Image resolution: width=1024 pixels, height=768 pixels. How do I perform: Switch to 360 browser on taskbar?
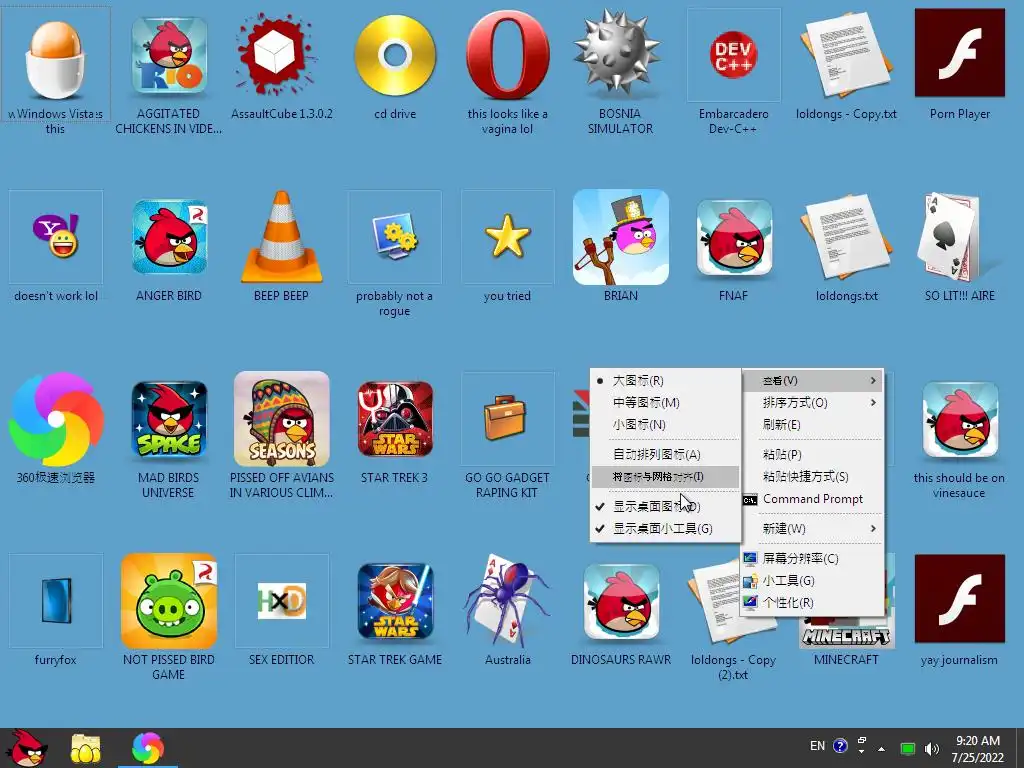148,748
